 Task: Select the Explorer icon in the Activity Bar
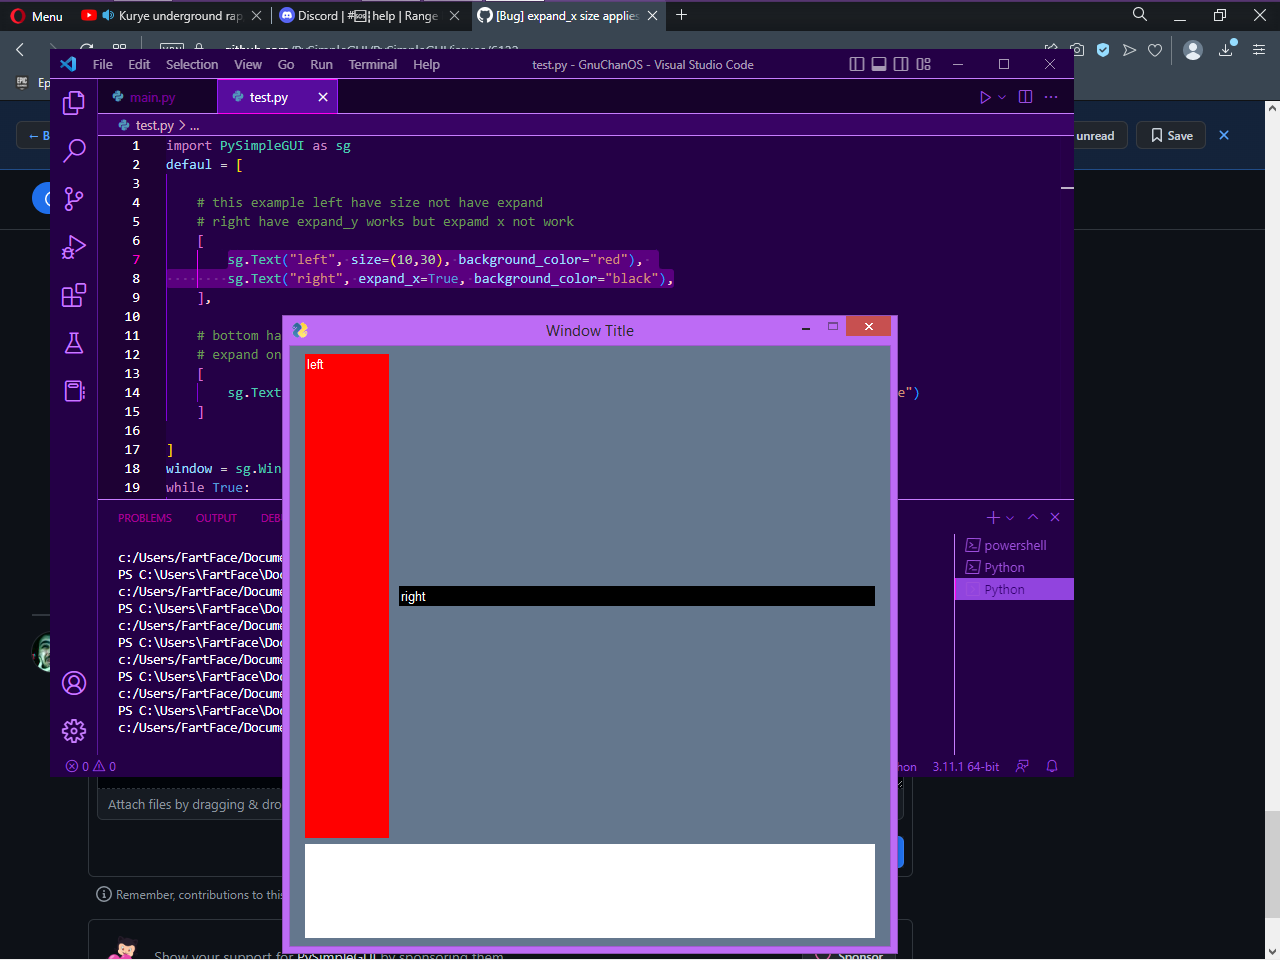[73, 102]
